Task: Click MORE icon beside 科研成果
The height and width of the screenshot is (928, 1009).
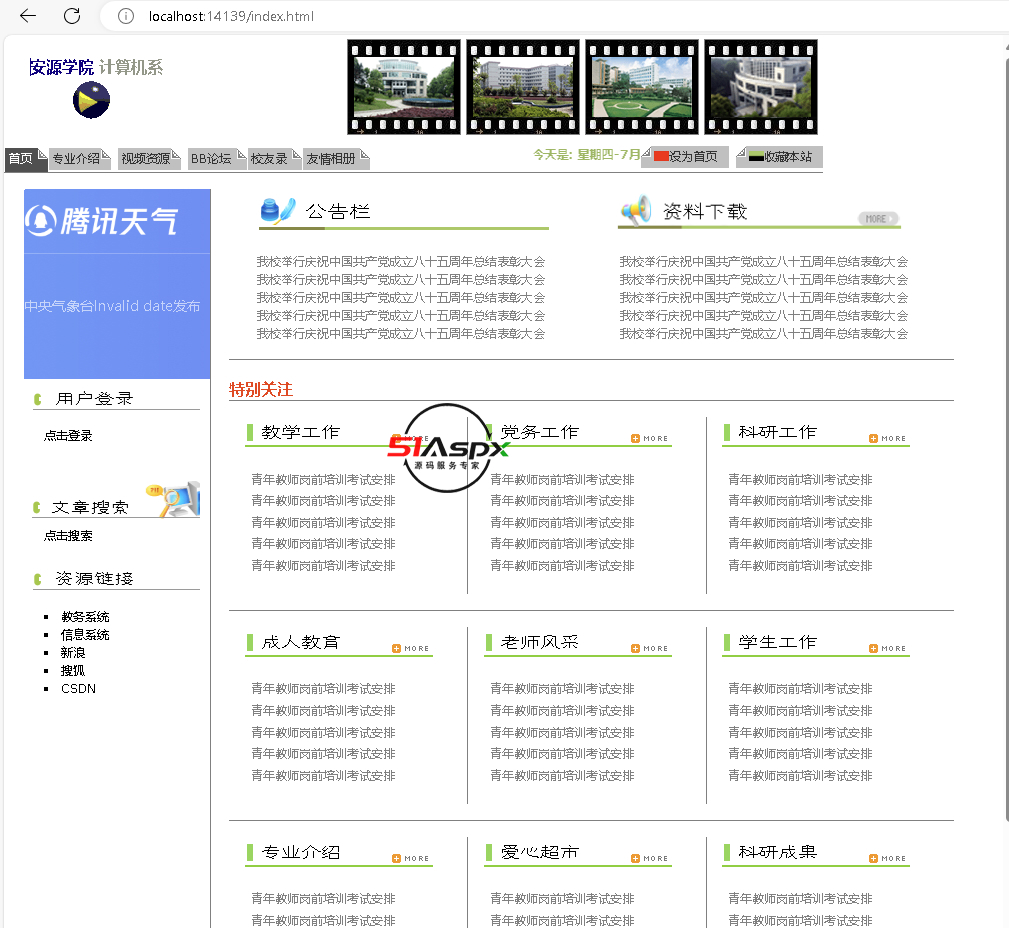Action: pos(888,858)
